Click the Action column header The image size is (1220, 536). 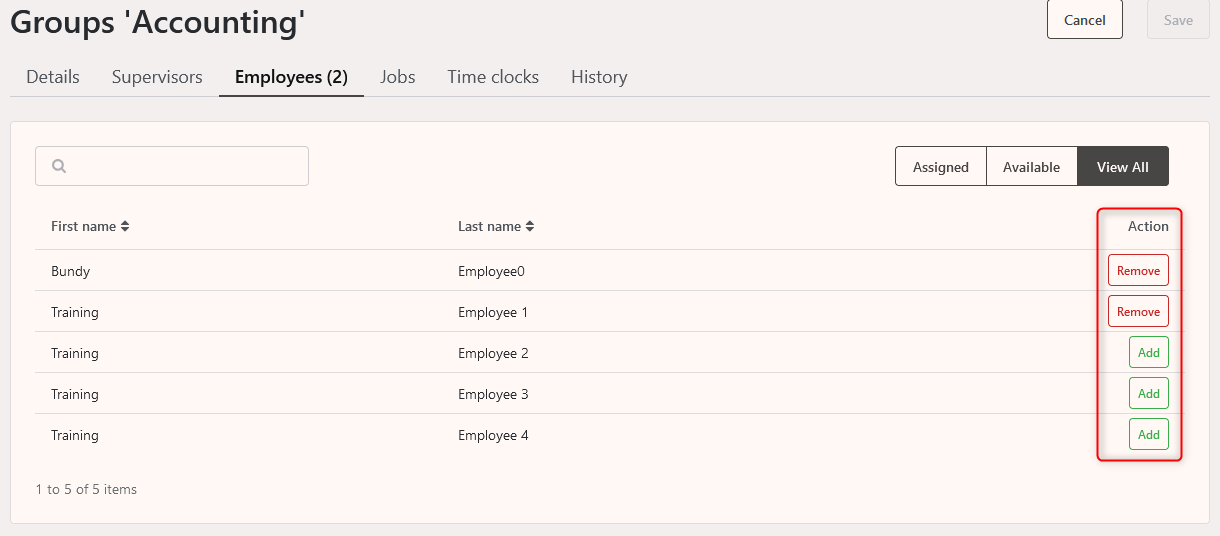[1148, 226]
